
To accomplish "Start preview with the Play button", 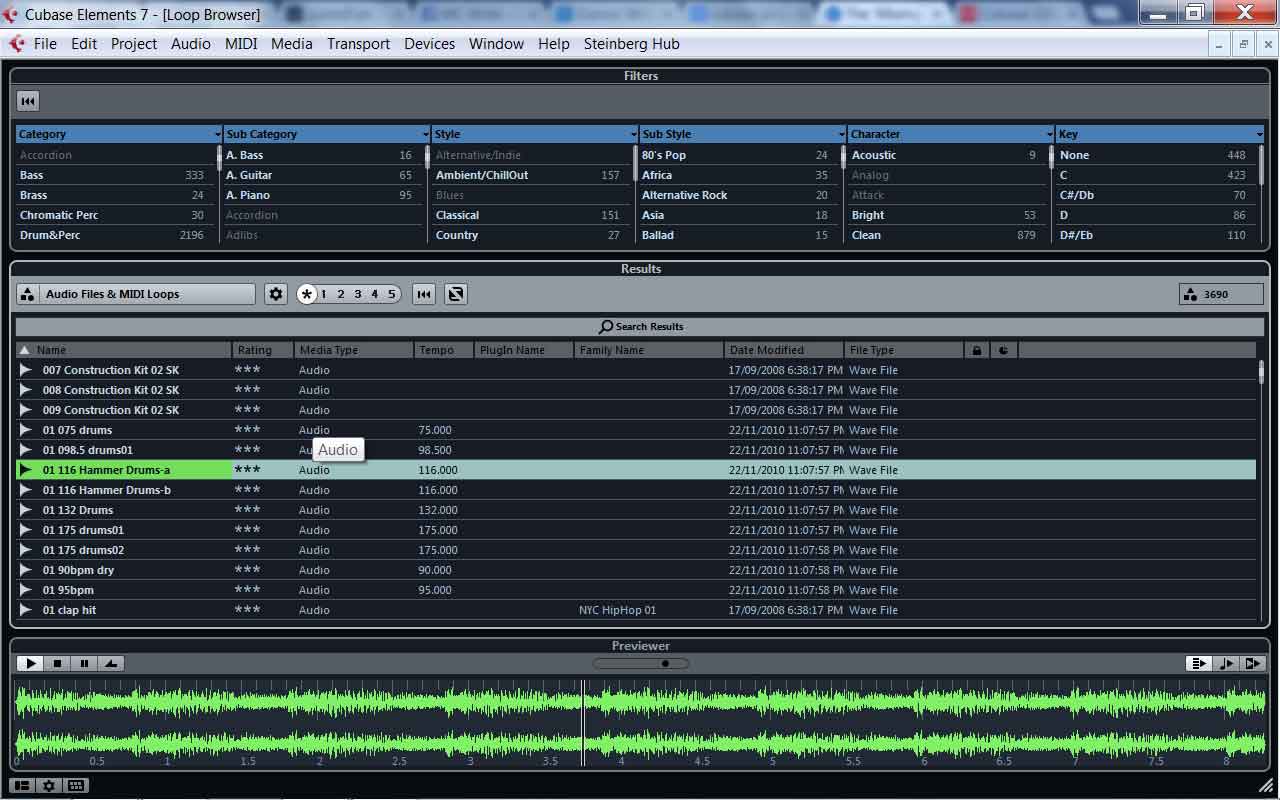I will pyautogui.click(x=31, y=663).
